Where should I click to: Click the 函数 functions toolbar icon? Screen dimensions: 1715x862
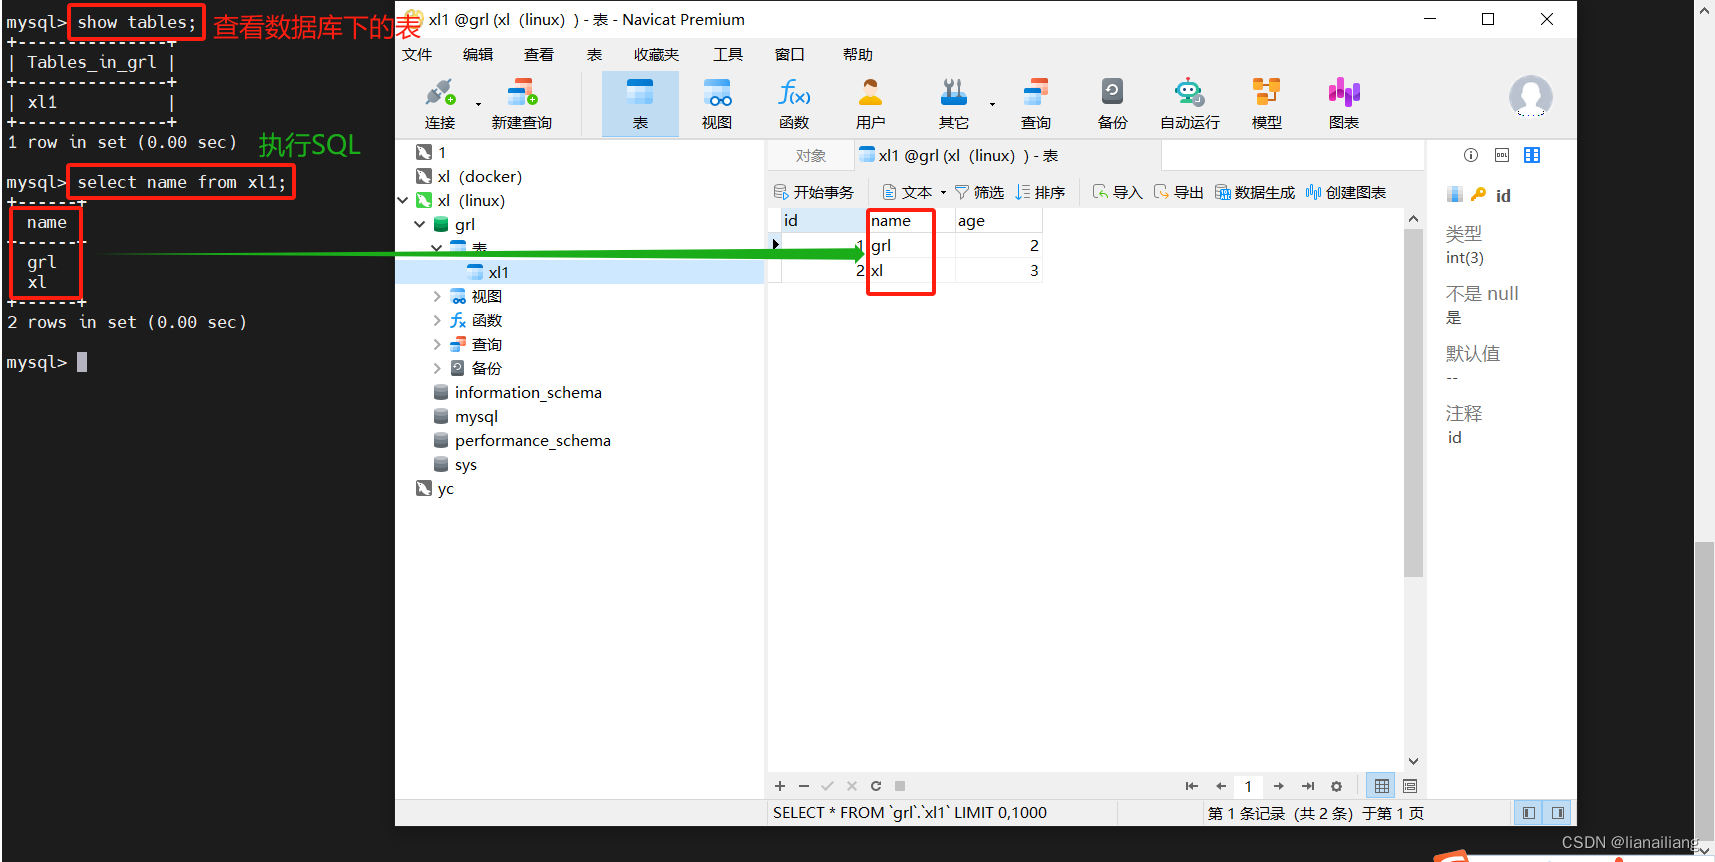tap(794, 104)
